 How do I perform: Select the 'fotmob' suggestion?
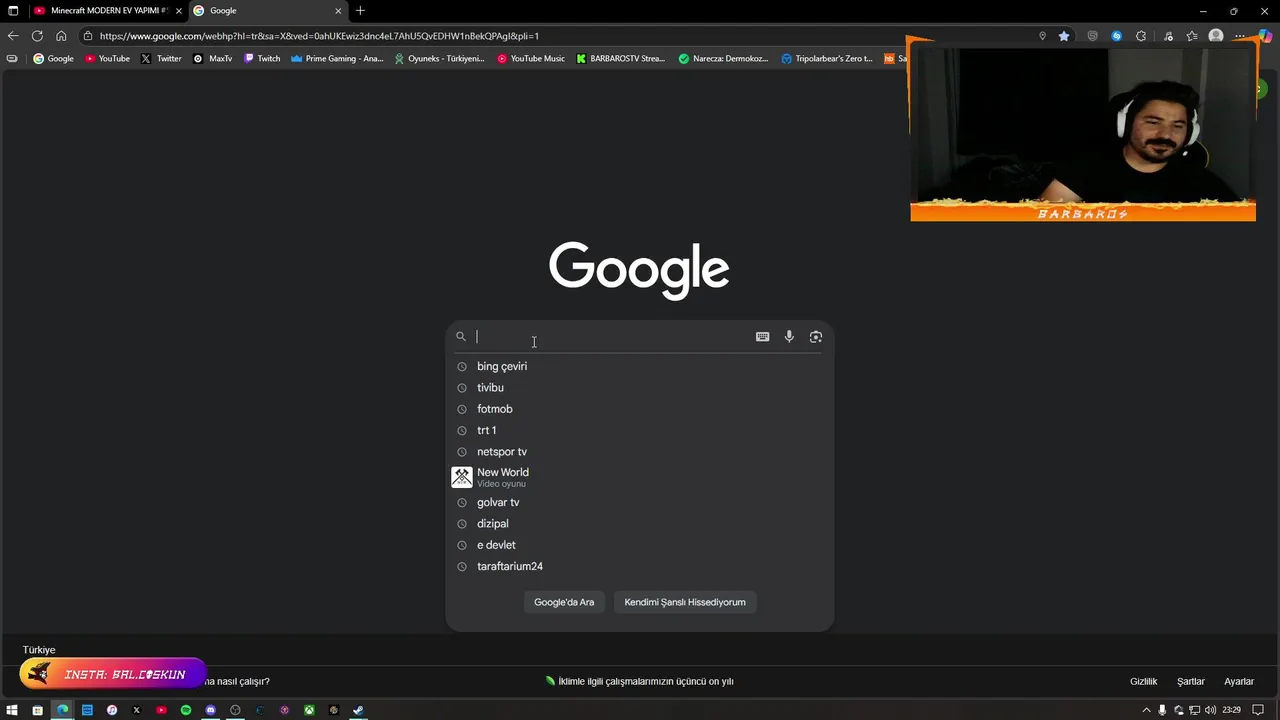(639, 409)
